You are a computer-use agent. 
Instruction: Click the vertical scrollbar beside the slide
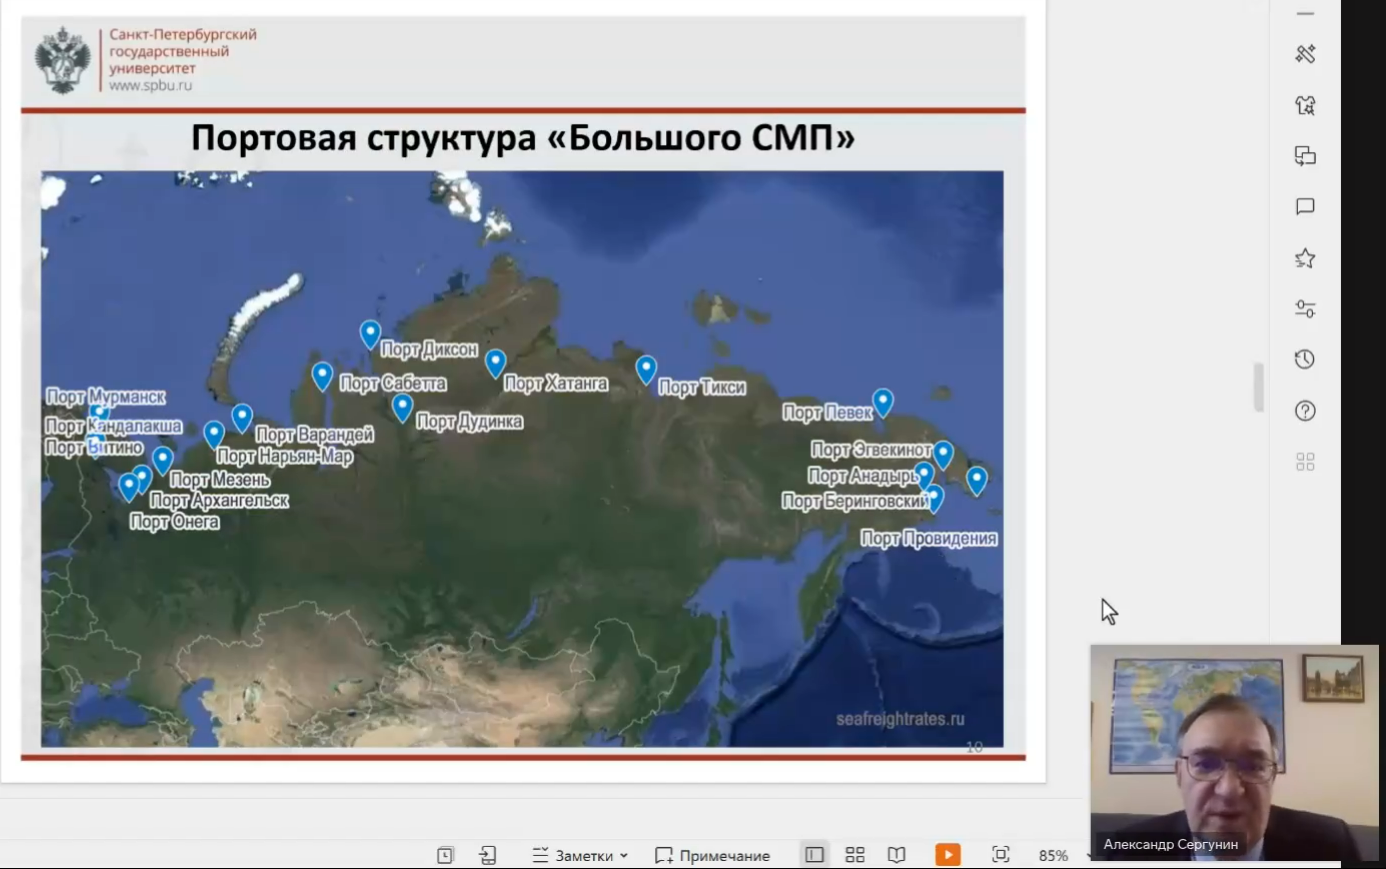1259,387
